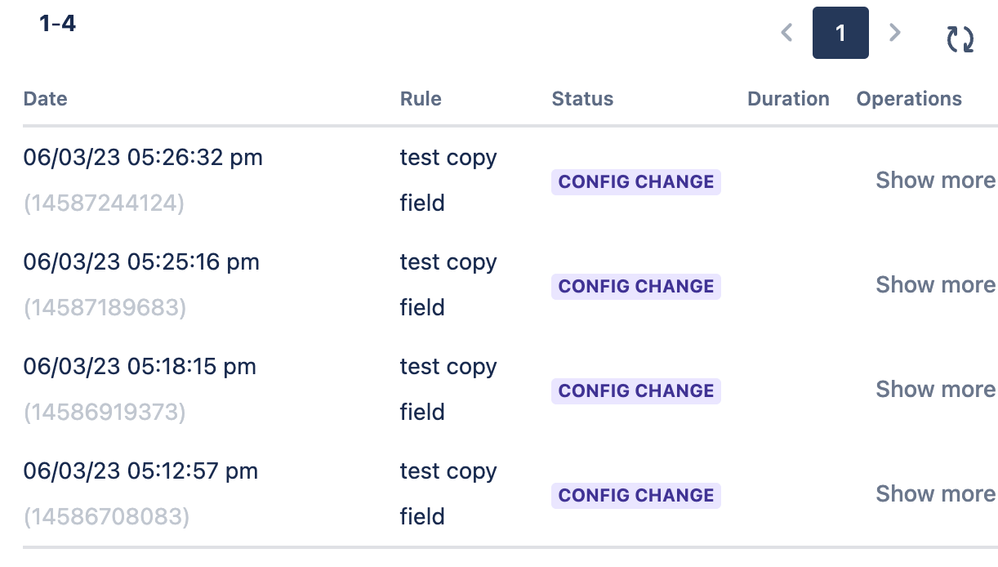Open rule test copy field in last row
The height and width of the screenshot is (567, 998).
448,493
